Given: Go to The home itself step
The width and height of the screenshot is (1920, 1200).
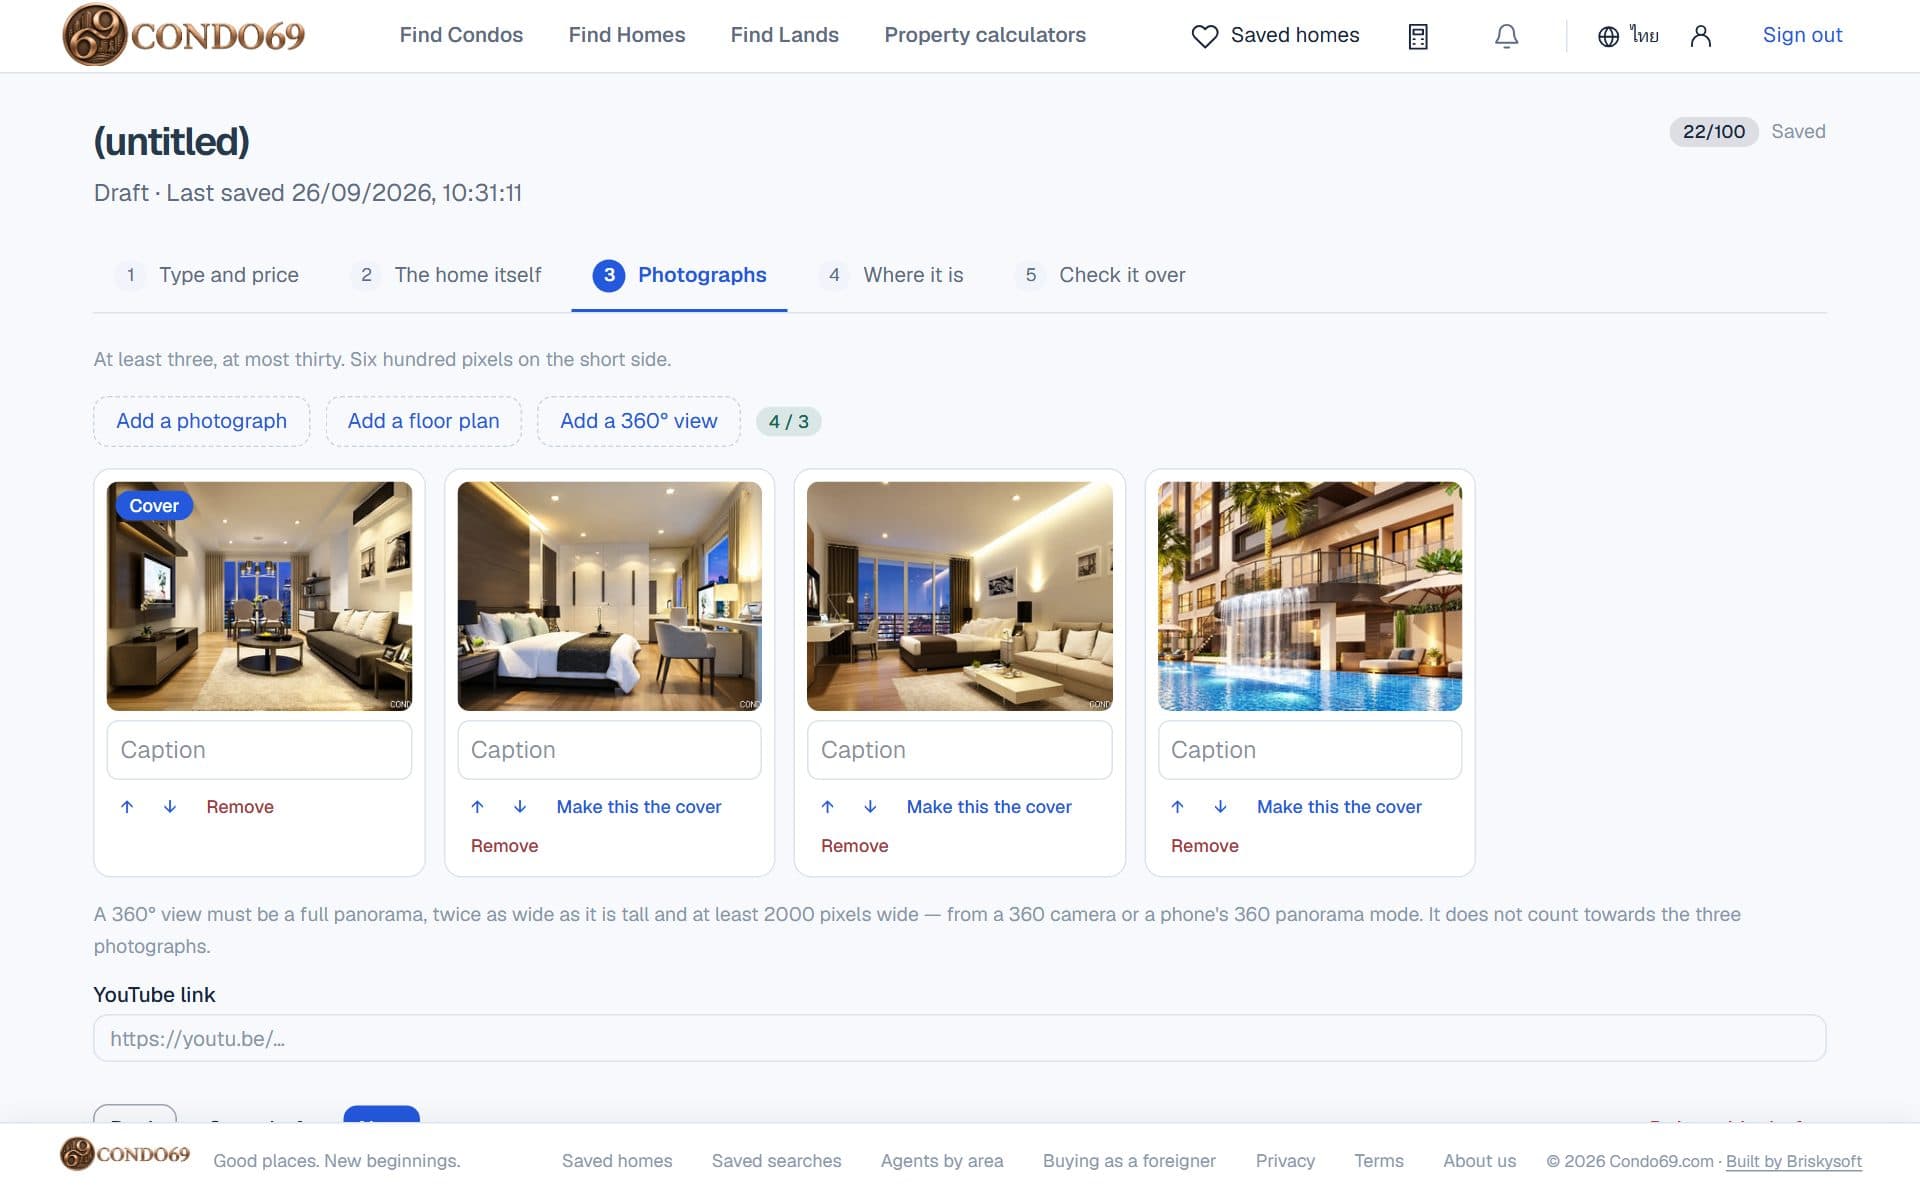Looking at the screenshot, I should click(x=446, y=275).
